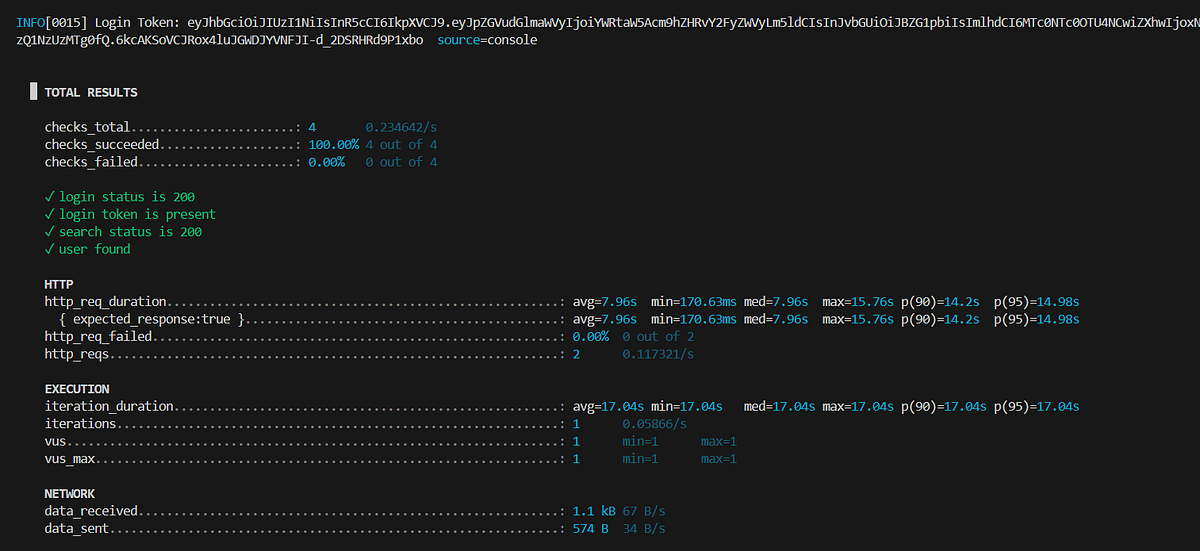
Task: Click the block marker before TOTAL RESULTS
Action: click(x=32, y=93)
